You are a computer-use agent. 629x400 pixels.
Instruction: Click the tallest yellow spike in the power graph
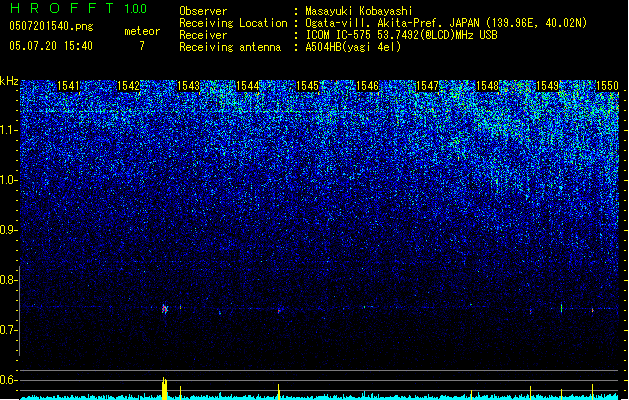[x=164, y=388]
